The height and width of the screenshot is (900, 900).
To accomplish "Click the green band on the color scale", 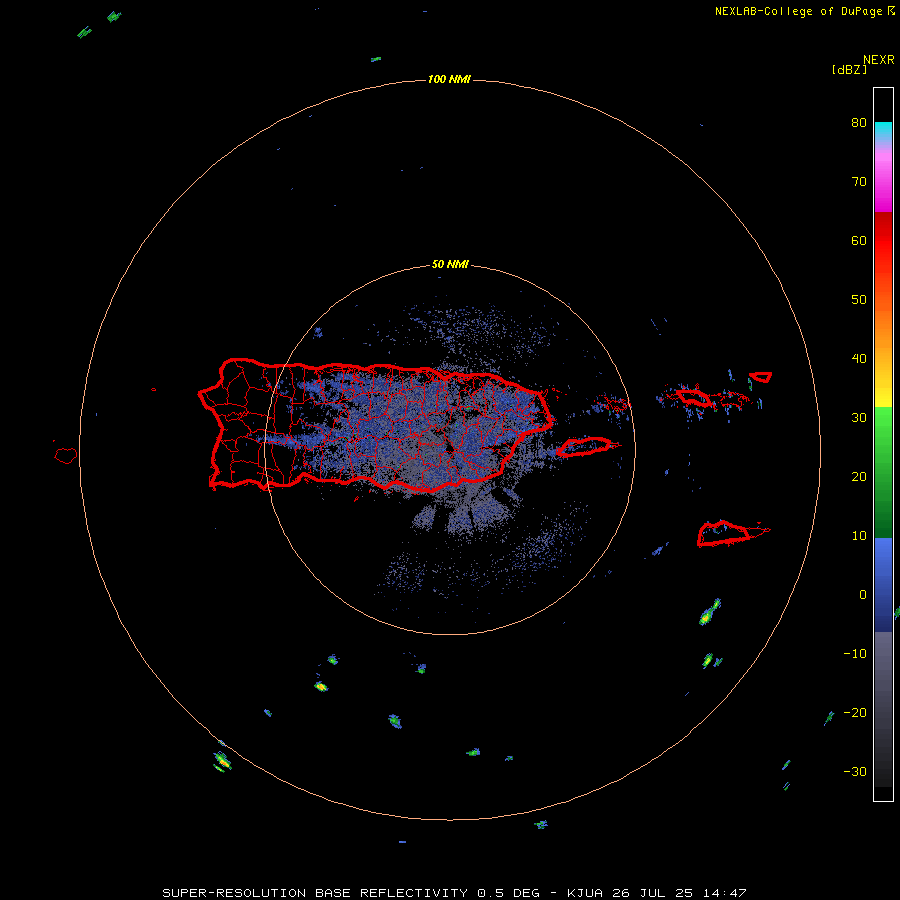I will click(x=883, y=472).
